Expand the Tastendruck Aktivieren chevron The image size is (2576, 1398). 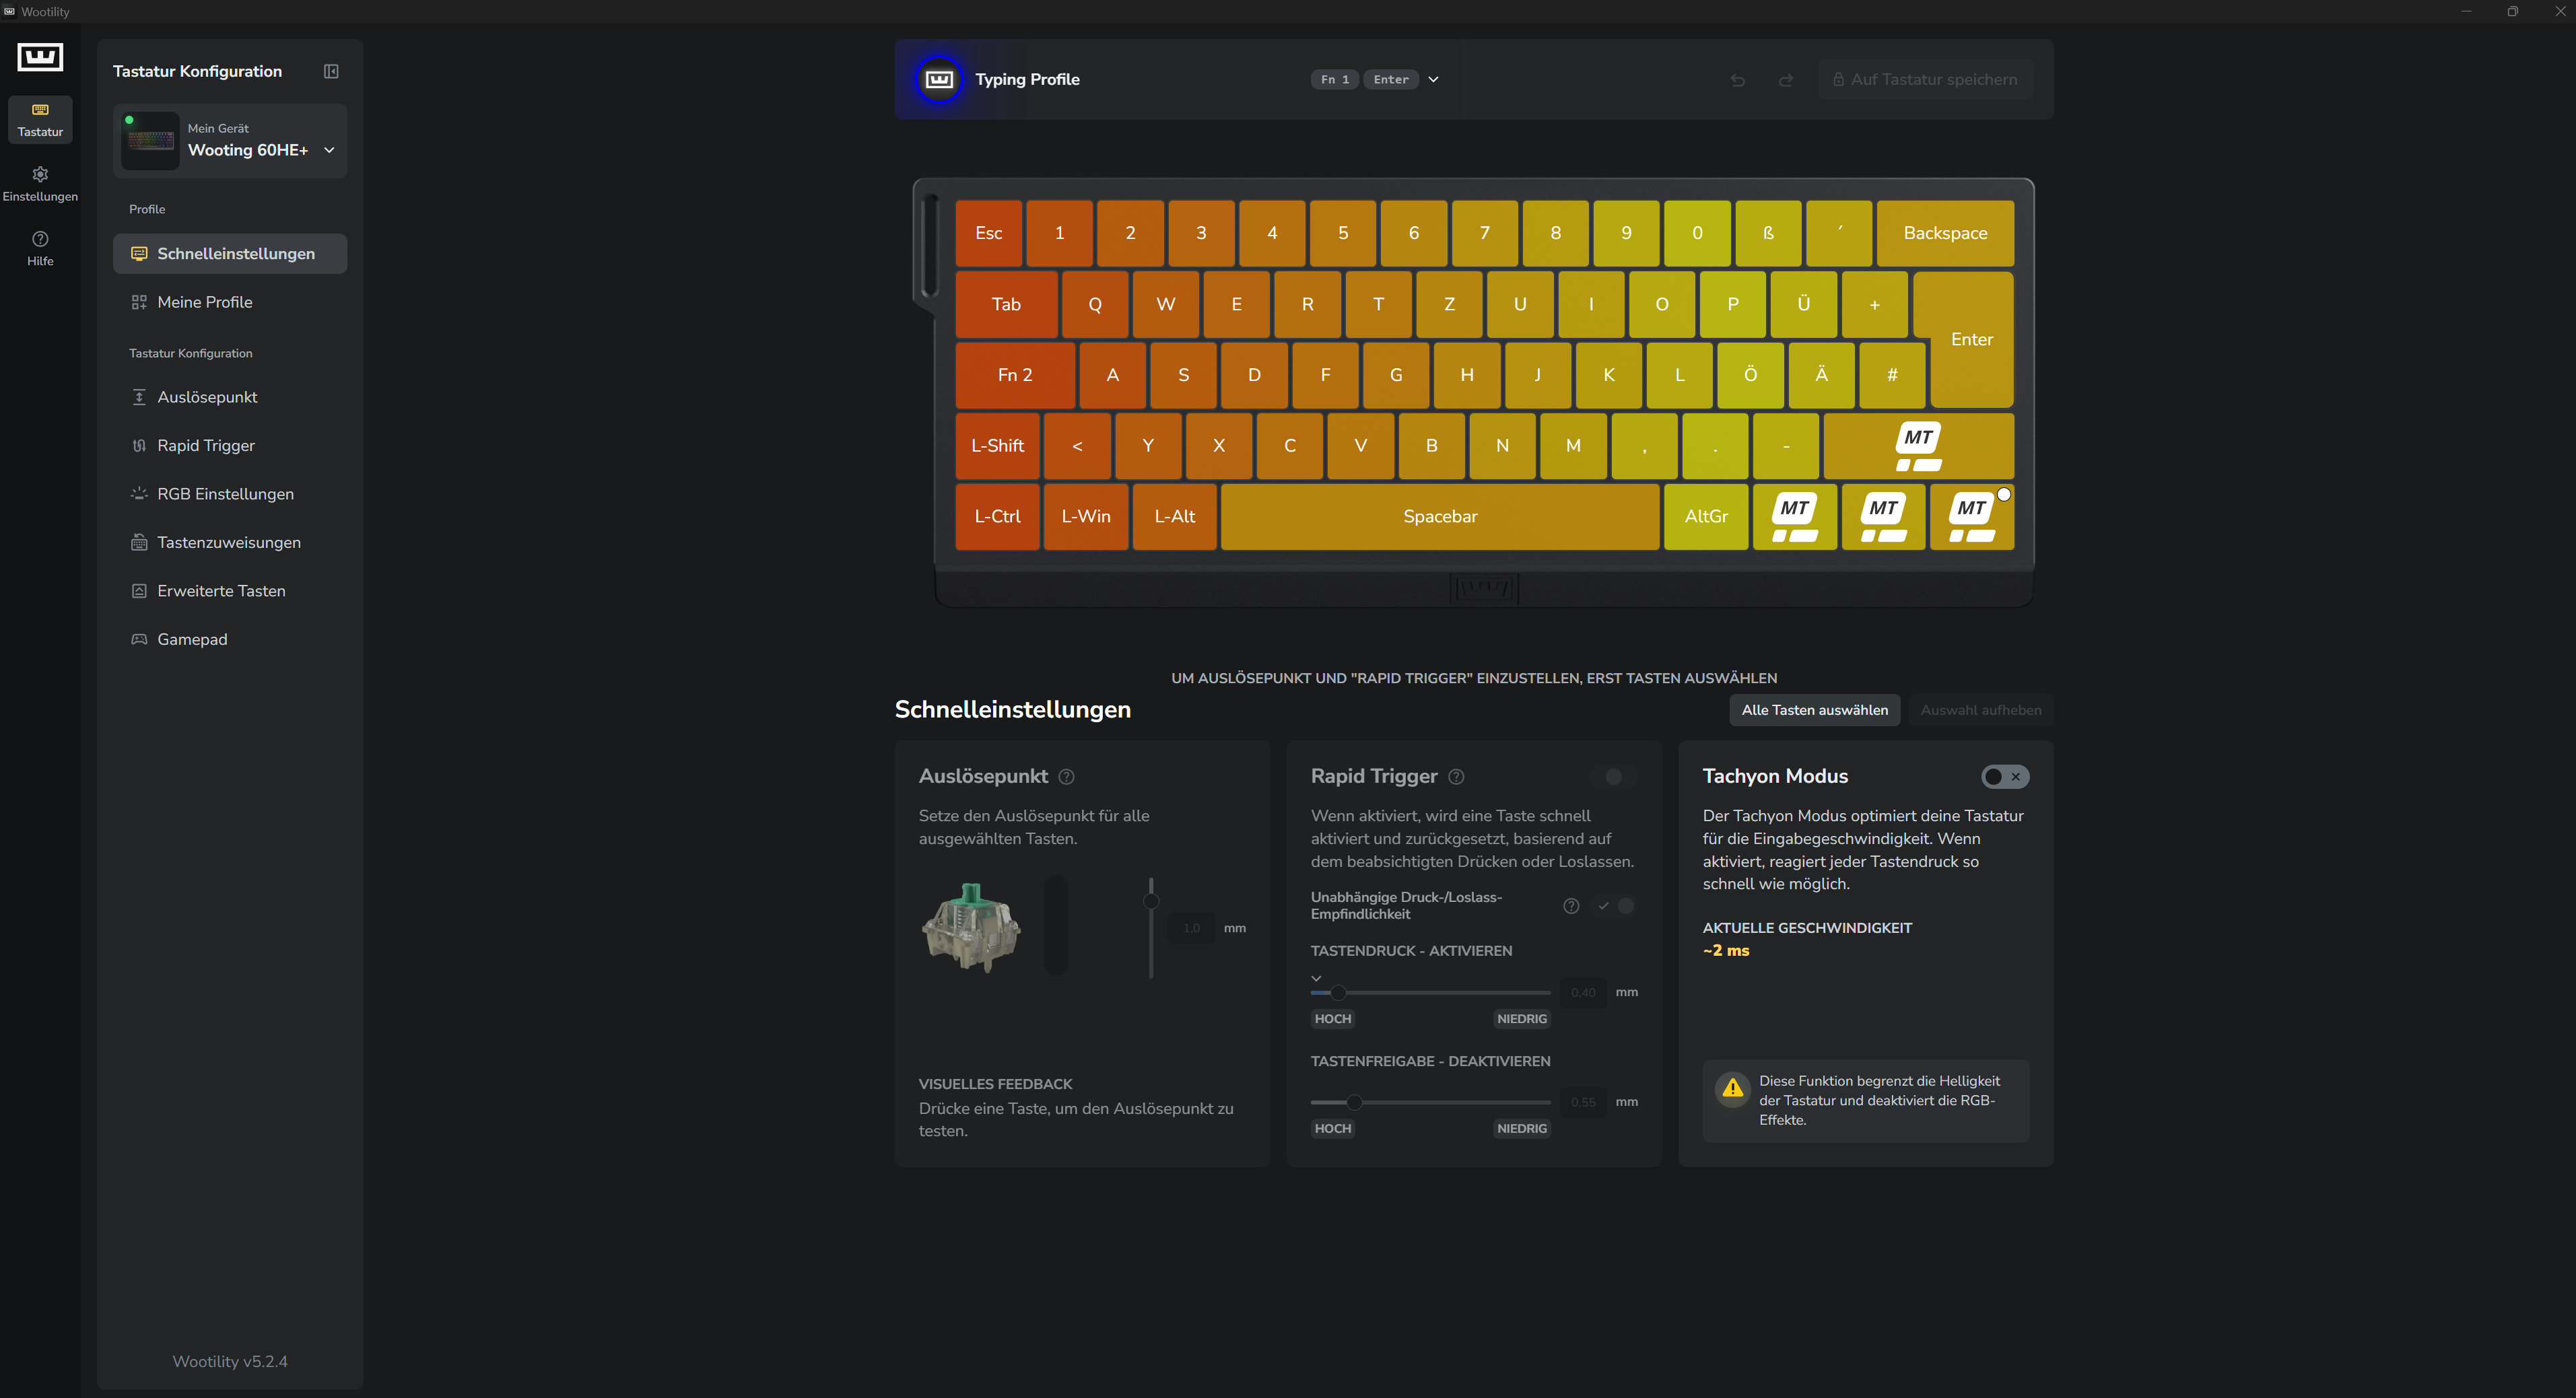pos(1316,978)
